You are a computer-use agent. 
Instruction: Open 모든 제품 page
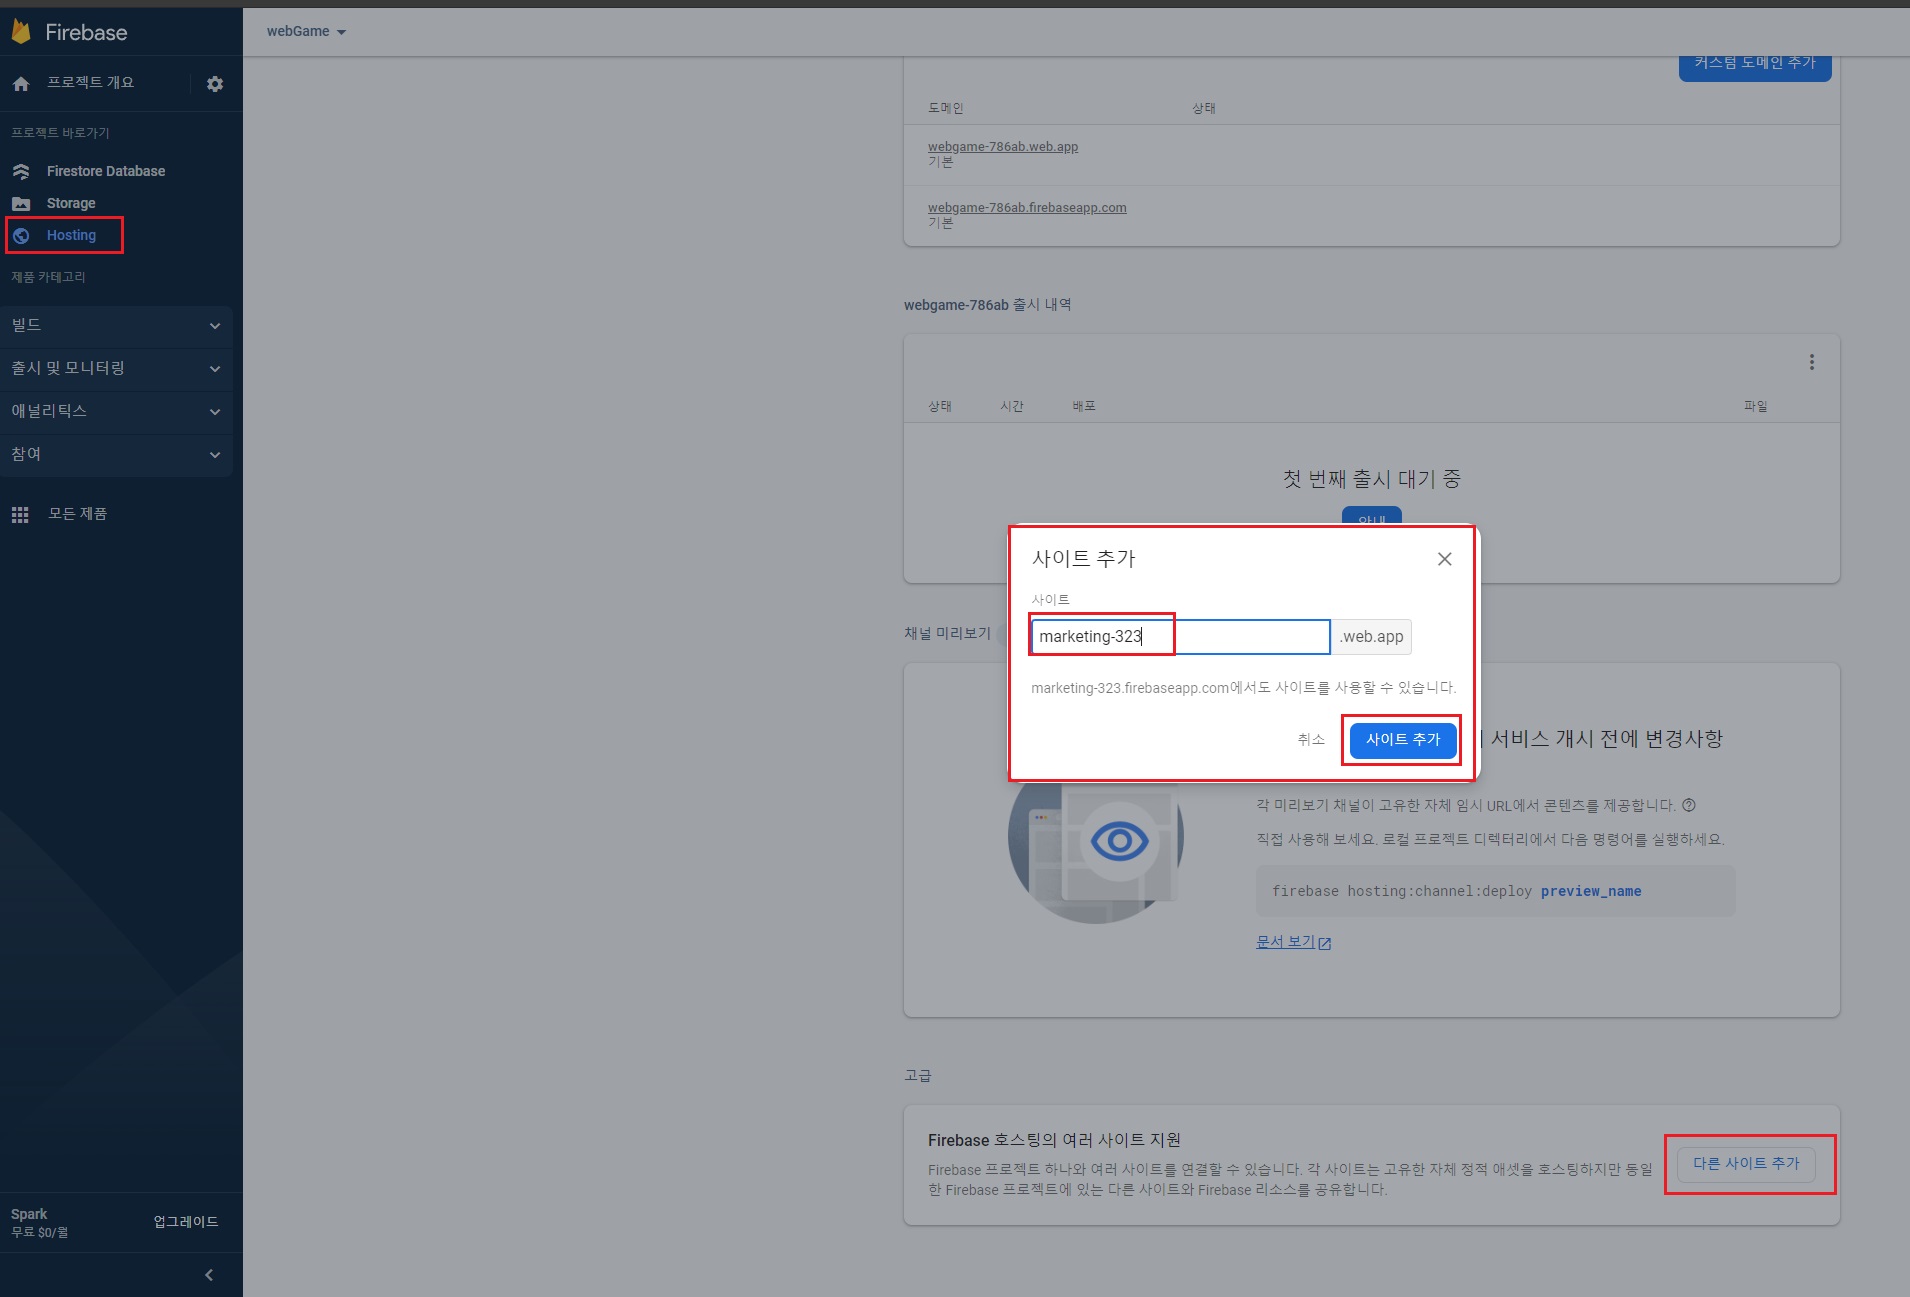pyautogui.click(x=78, y=513)
